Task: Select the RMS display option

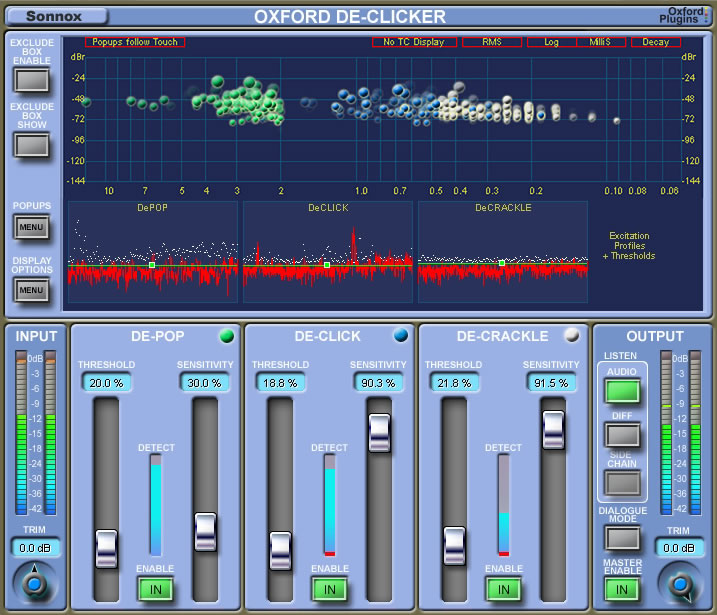Action: coord(492,42)
